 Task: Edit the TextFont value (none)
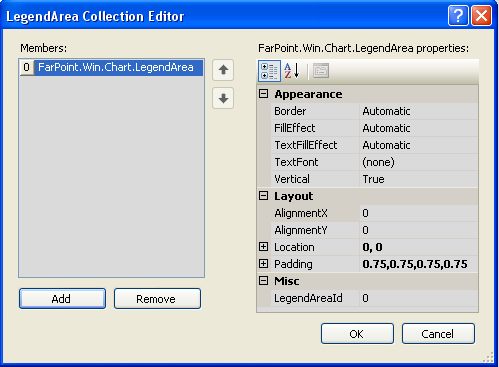tap(419, 162)
